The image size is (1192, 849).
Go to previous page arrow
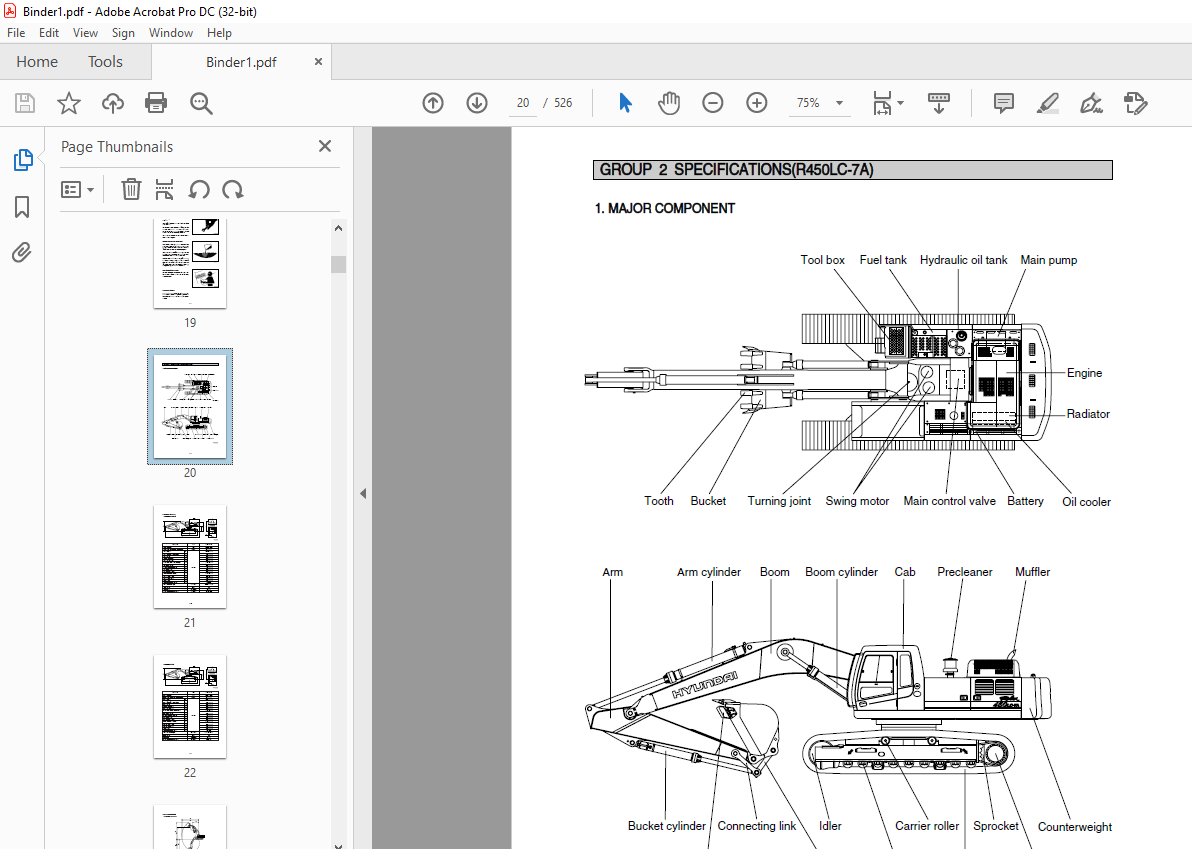click(433, 103)
